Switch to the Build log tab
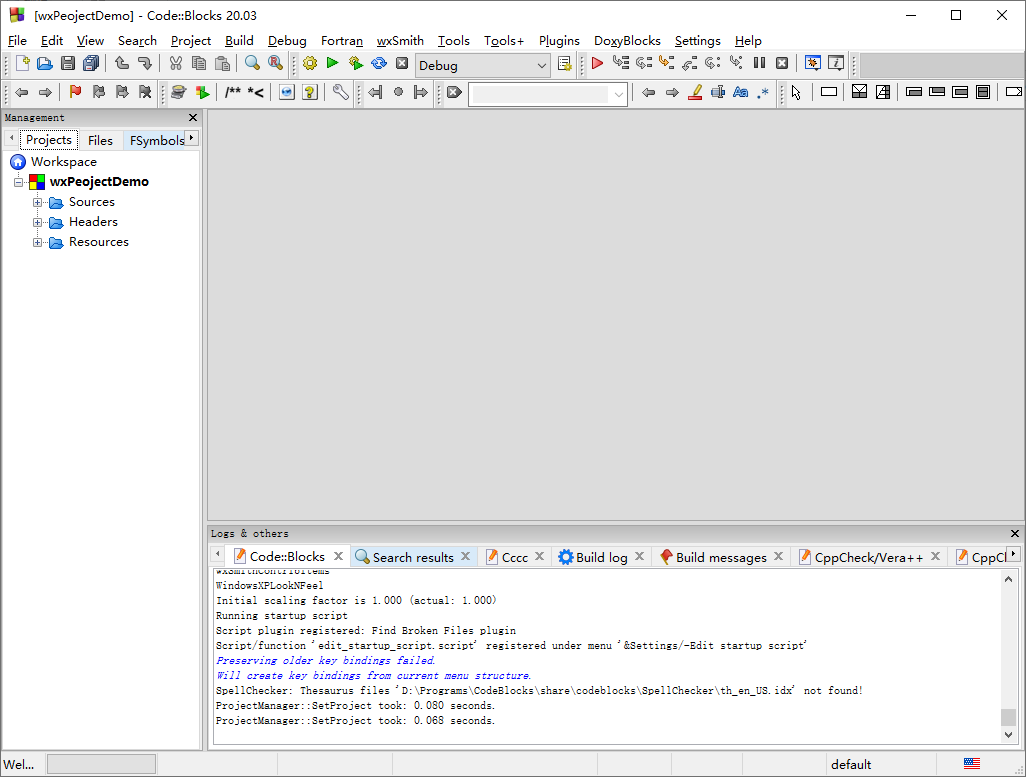This screenshot has width=1026, height=777. click(601, 557)
